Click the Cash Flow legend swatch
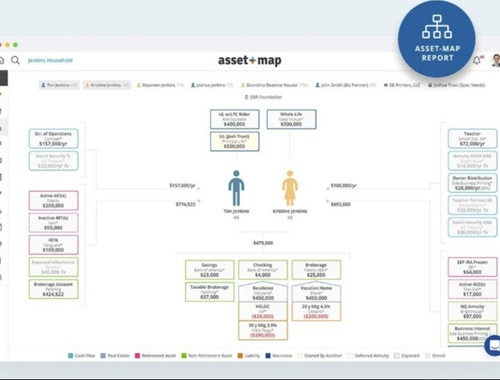This screenshot has height=380, width=500. [70, 356]
